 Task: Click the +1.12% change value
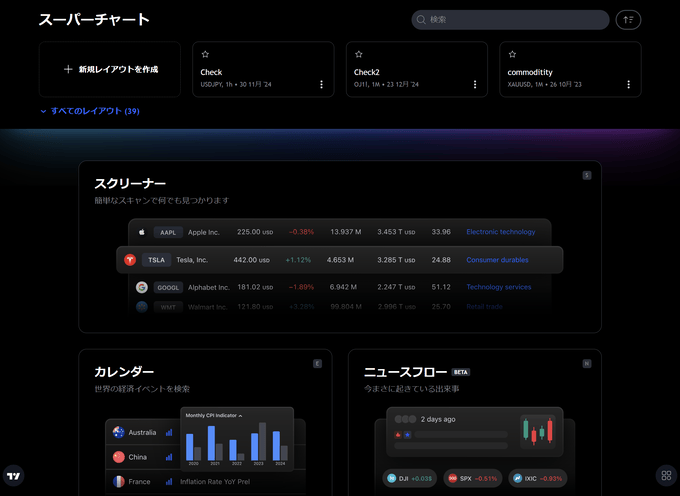pos(298,260)
